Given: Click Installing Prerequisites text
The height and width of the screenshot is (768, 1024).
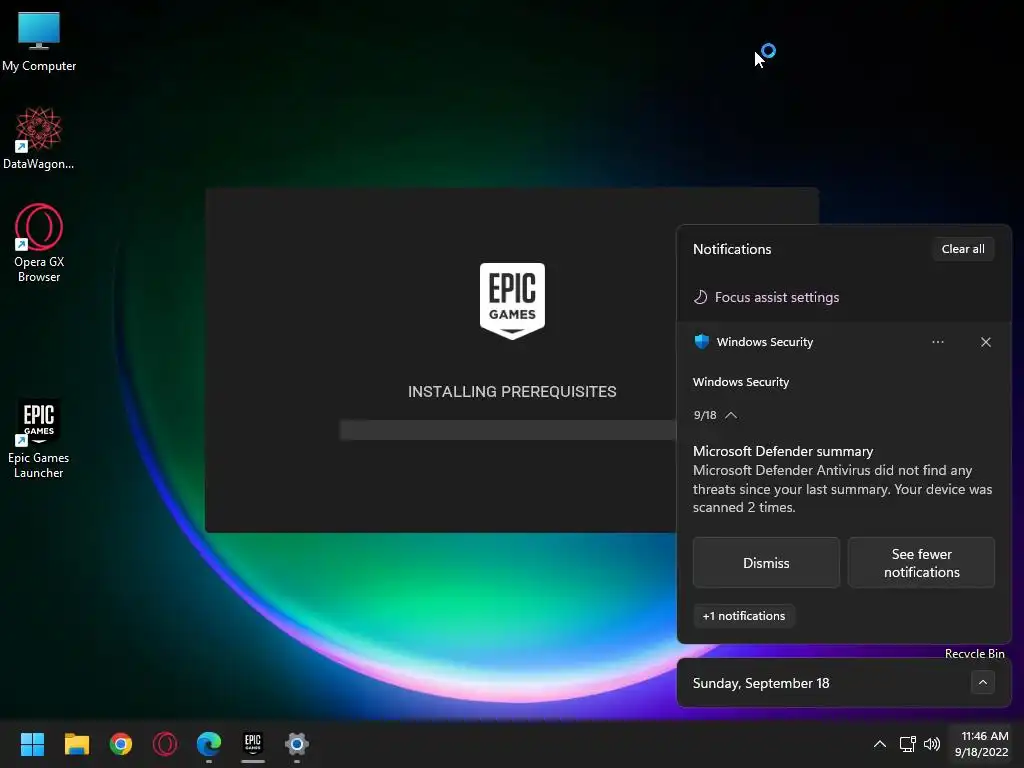Looking at the screenshot, I should point(512,392).
